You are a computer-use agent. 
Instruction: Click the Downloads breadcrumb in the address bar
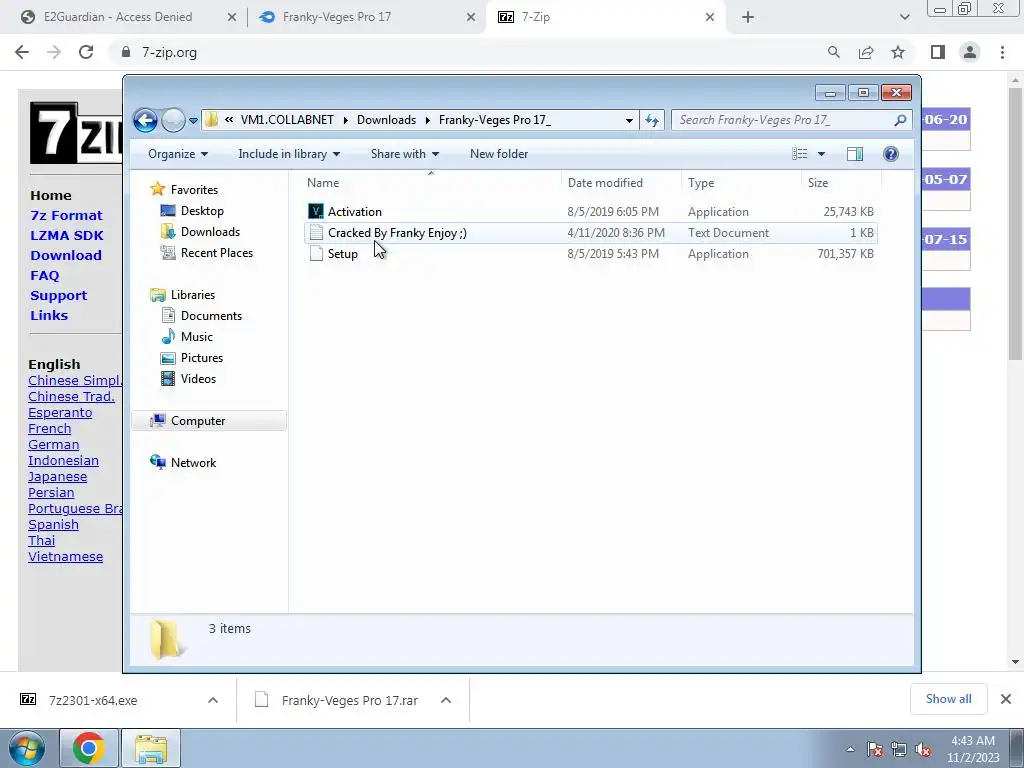click(386, 120)
